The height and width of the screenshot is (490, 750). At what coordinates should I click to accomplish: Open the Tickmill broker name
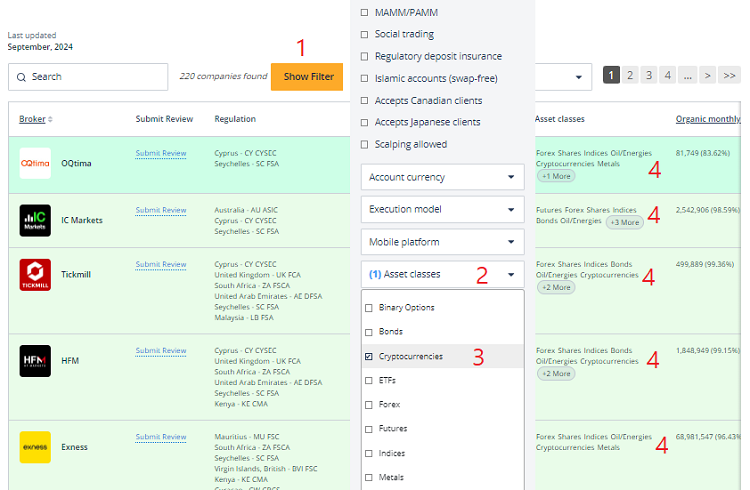pos(76,275)
